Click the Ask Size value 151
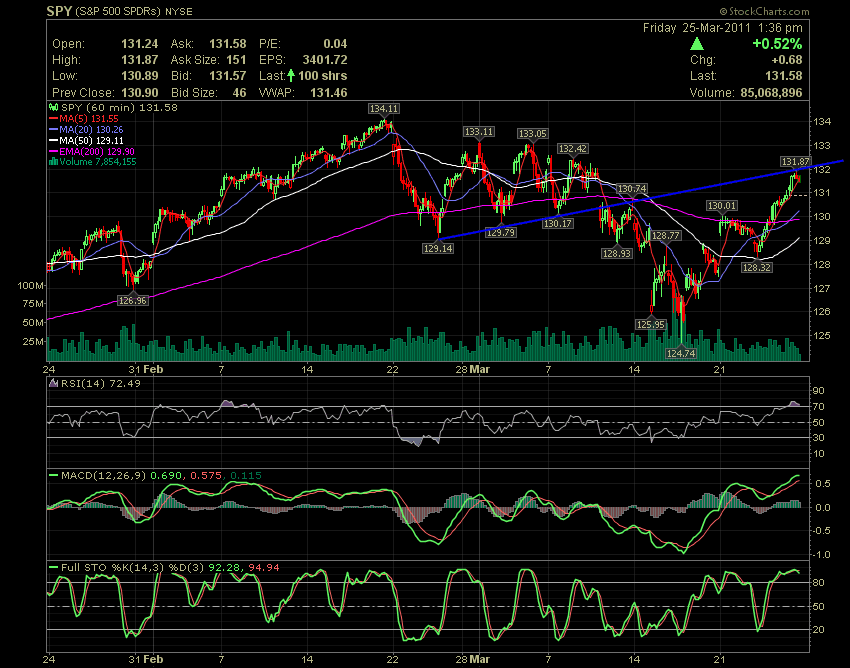Viewport: 850px width, 668px height. point(236,60)
